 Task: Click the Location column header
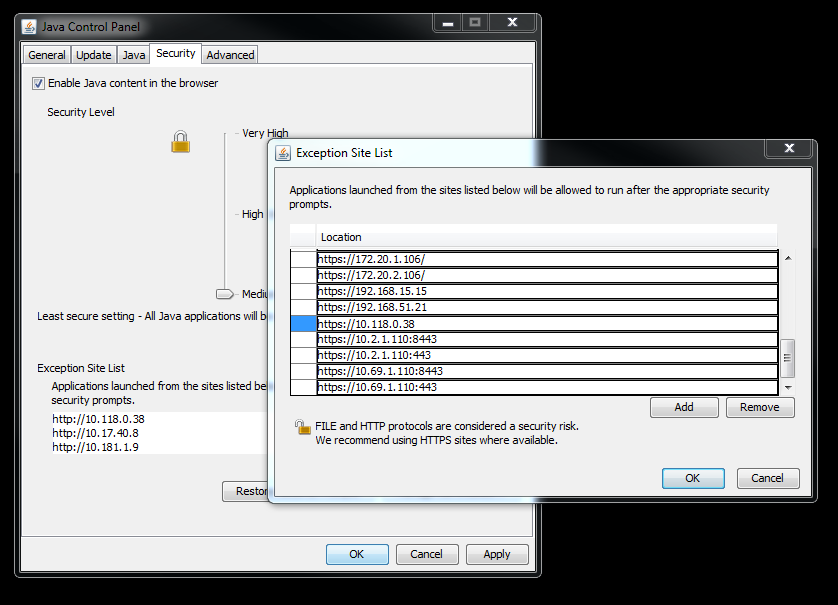[546, 237]
